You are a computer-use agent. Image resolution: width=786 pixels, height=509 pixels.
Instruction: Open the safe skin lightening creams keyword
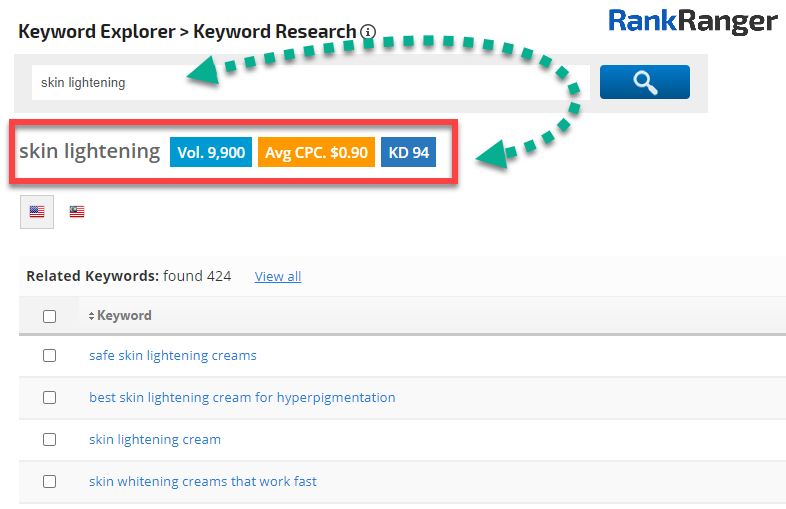[172, 355]
